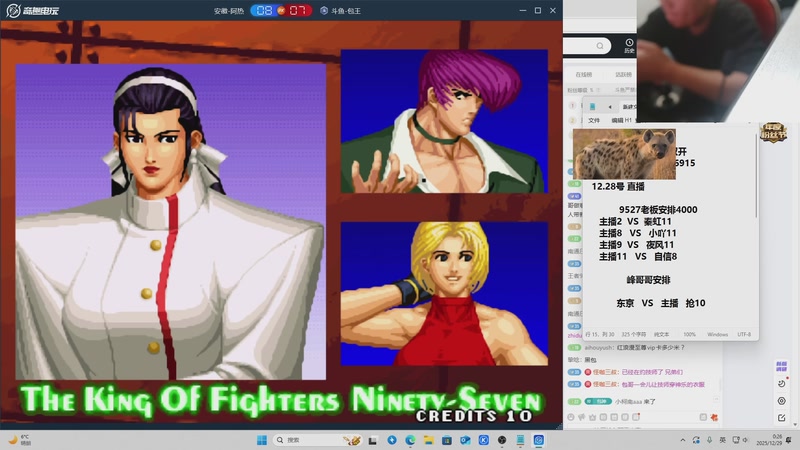The image size is (800, 450).
Task: Open Outlook from the taskbar
Action: point(465,440)
